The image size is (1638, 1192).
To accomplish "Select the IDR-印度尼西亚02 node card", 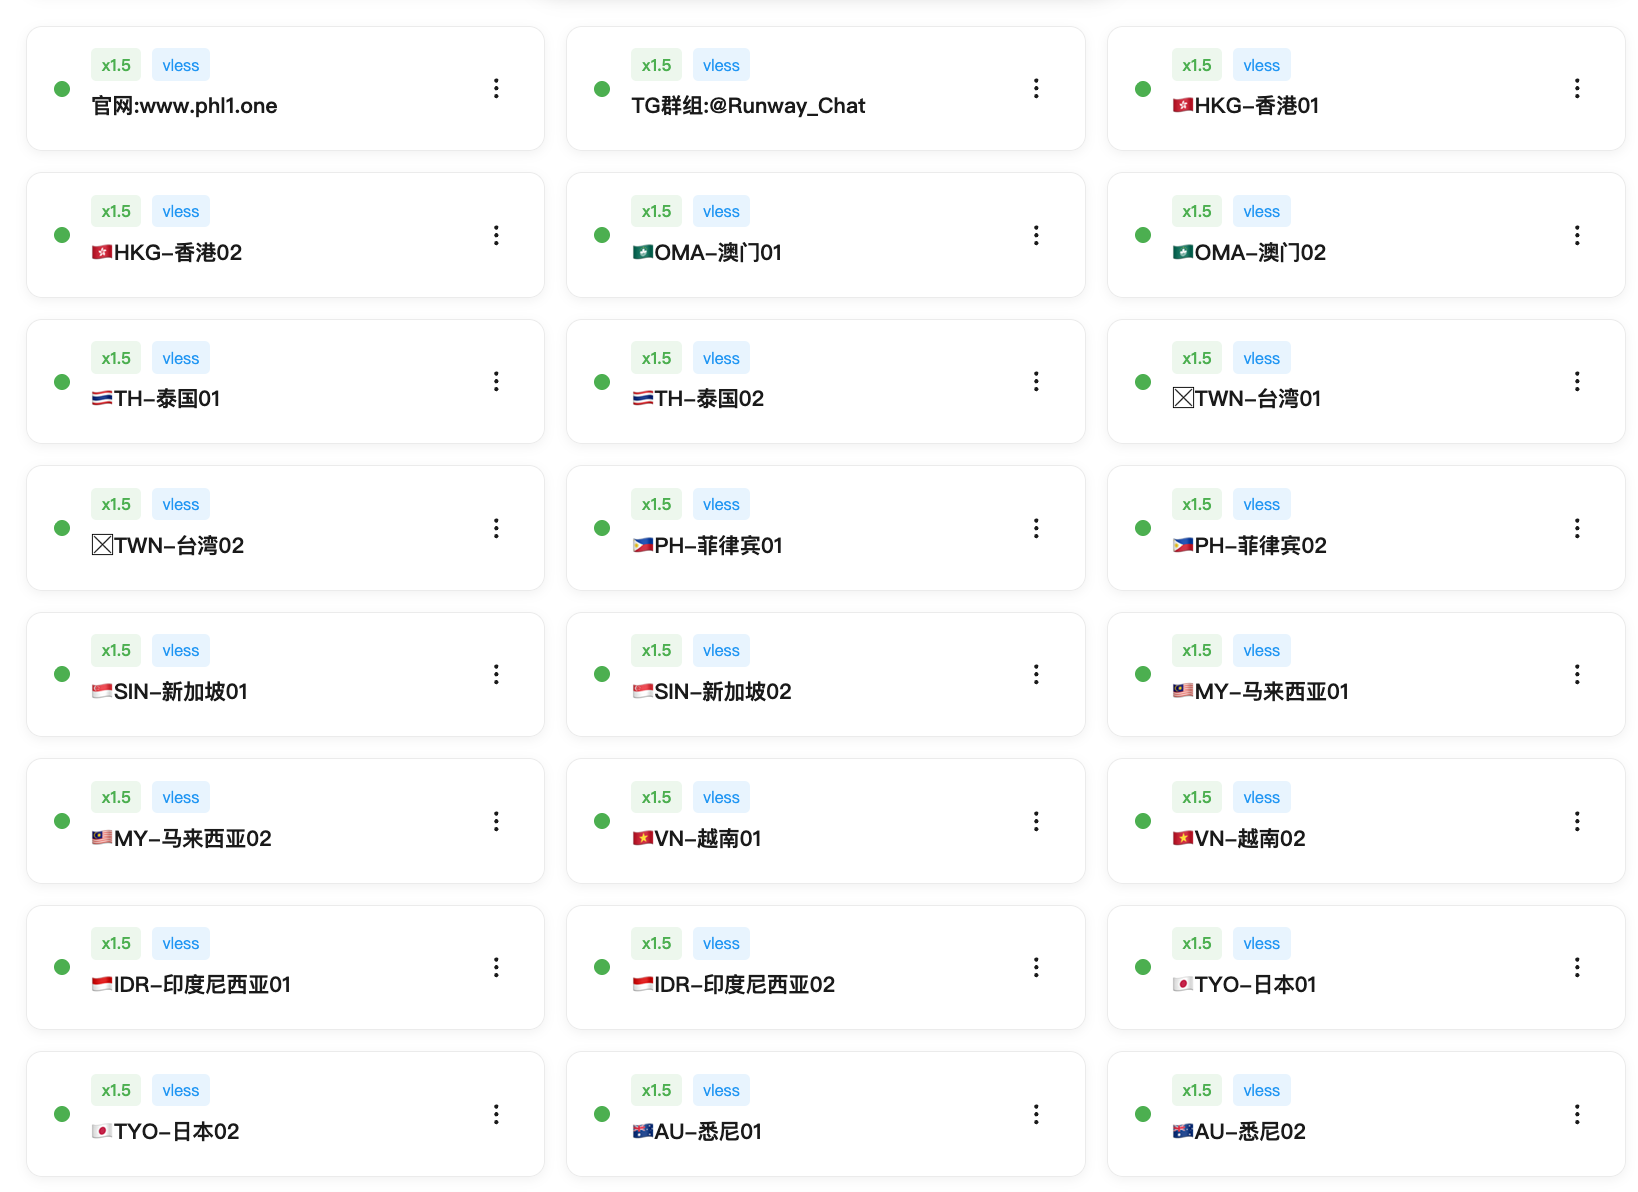I will point(825,967).
